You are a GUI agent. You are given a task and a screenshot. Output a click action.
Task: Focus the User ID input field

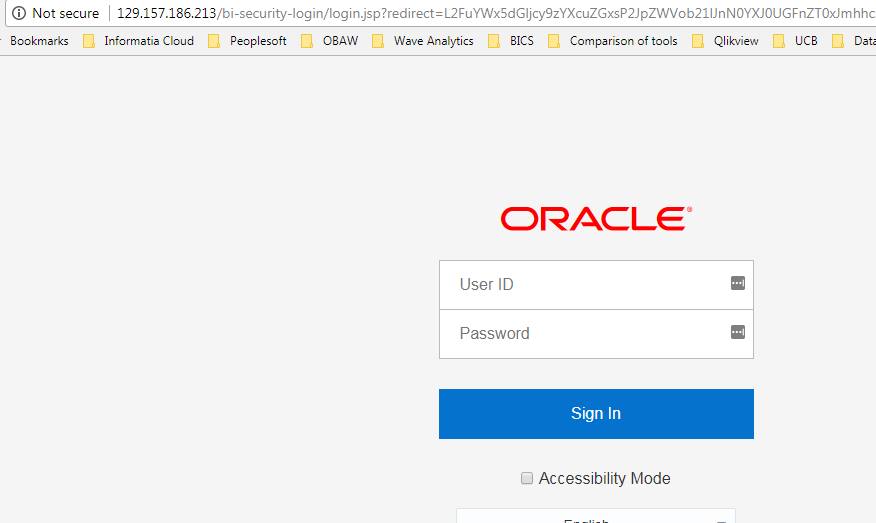point(585,284)
